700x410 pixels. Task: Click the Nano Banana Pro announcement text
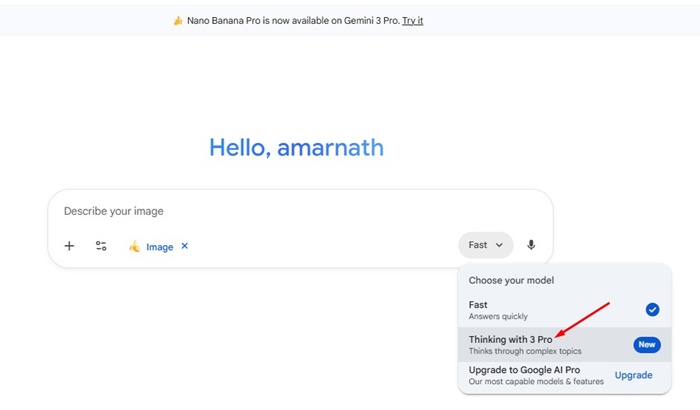coord(292,20)
